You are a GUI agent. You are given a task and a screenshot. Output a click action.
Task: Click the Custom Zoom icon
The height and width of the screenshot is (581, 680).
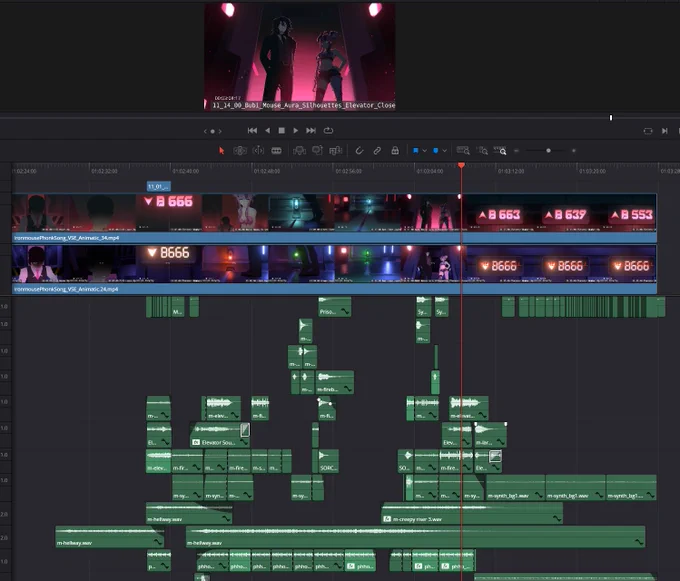(500, 150)
